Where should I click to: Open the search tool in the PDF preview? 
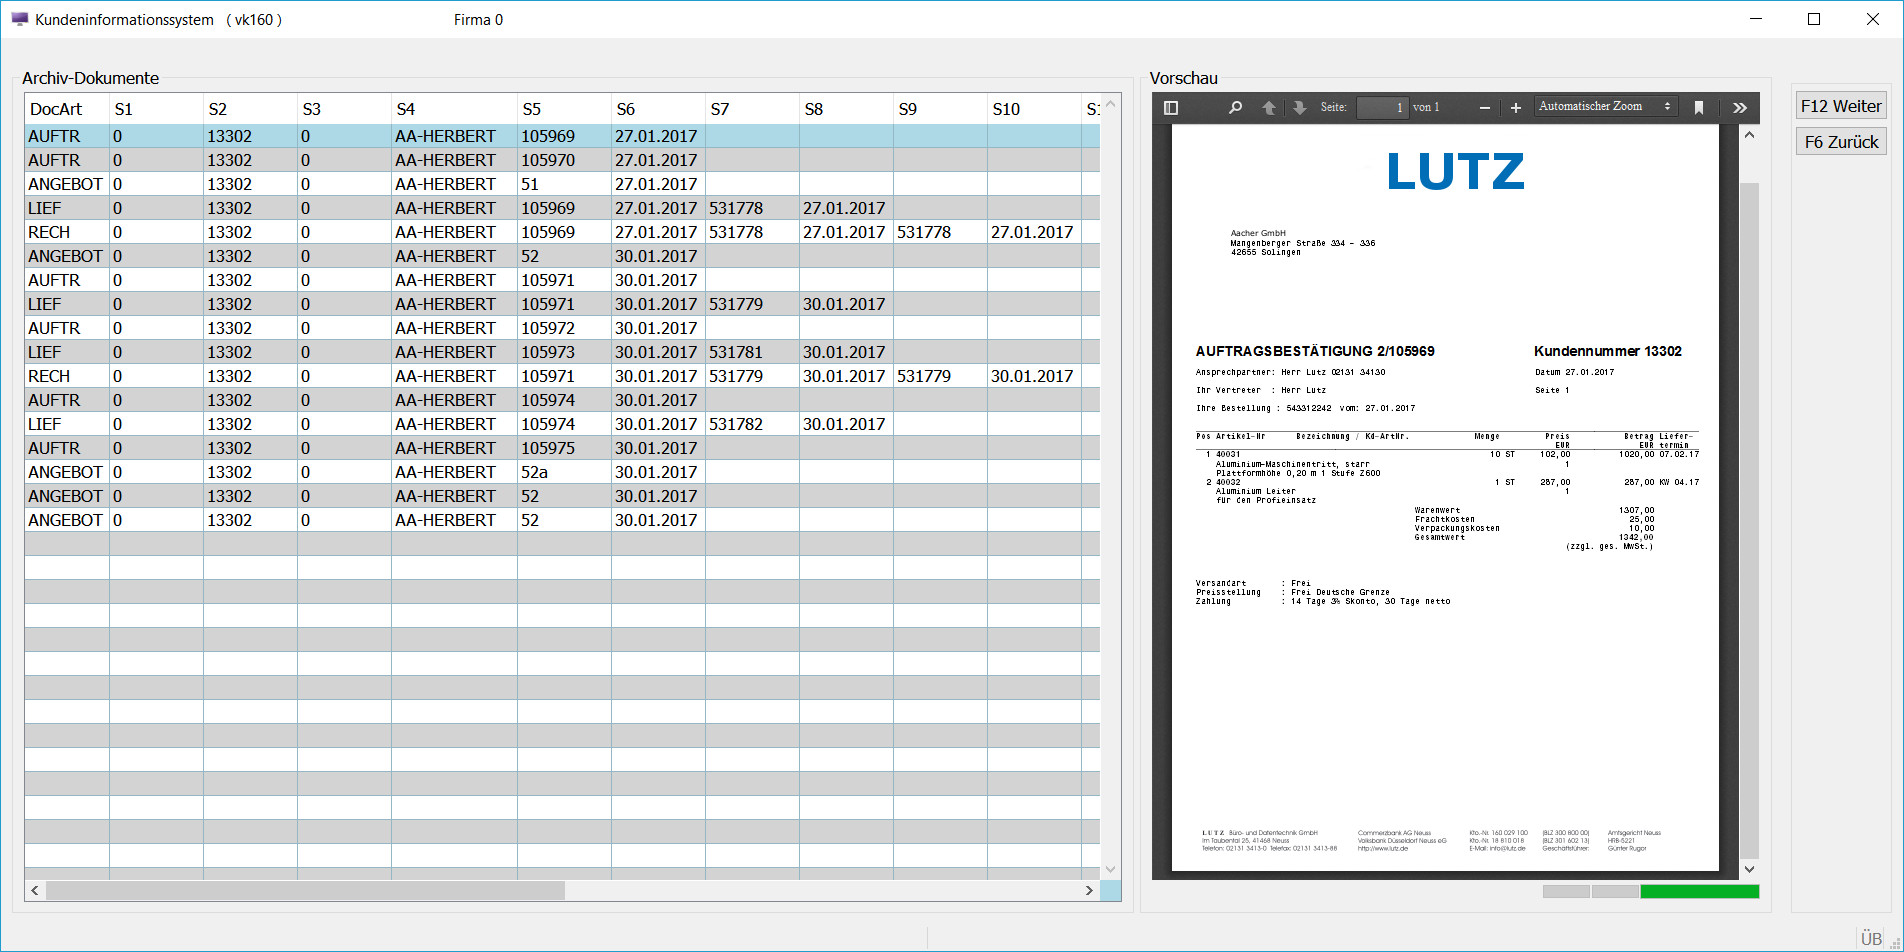(x=1235, y=108)
